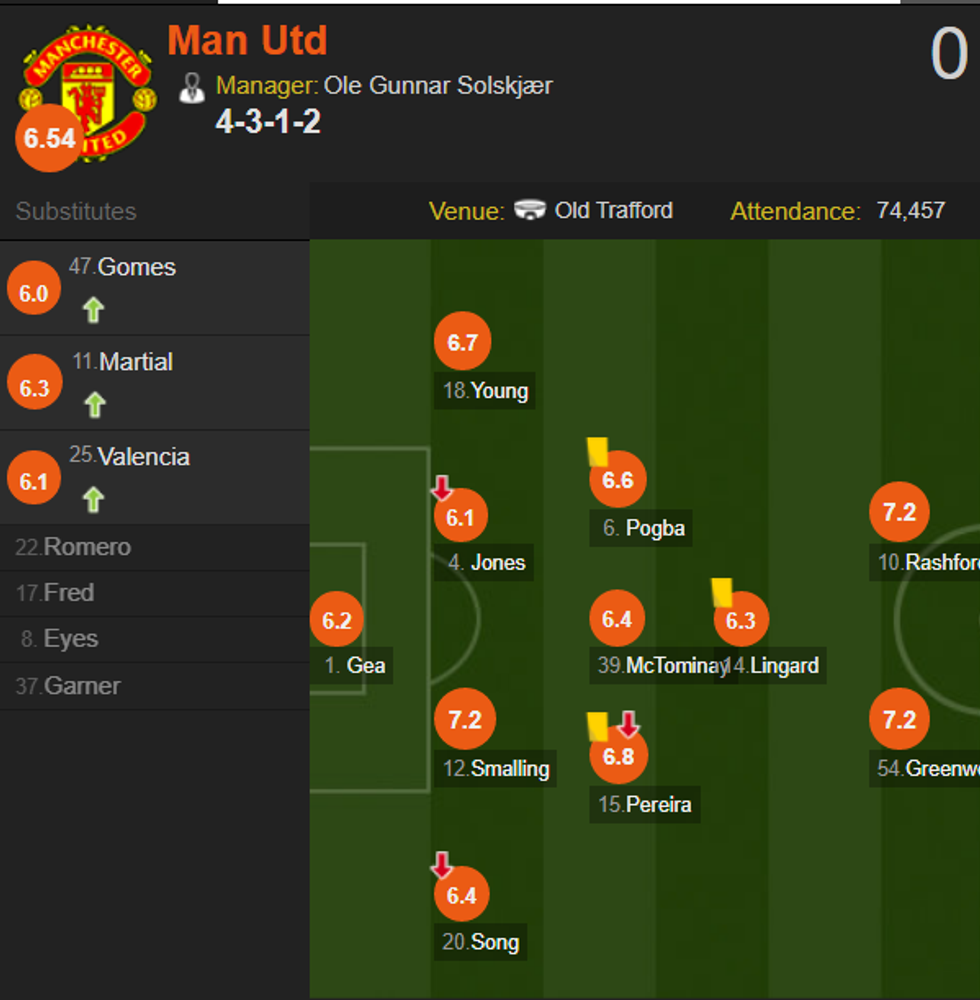Click the green arrow under Martial
The image size is (980, 1000).
(x=93, y=404)
